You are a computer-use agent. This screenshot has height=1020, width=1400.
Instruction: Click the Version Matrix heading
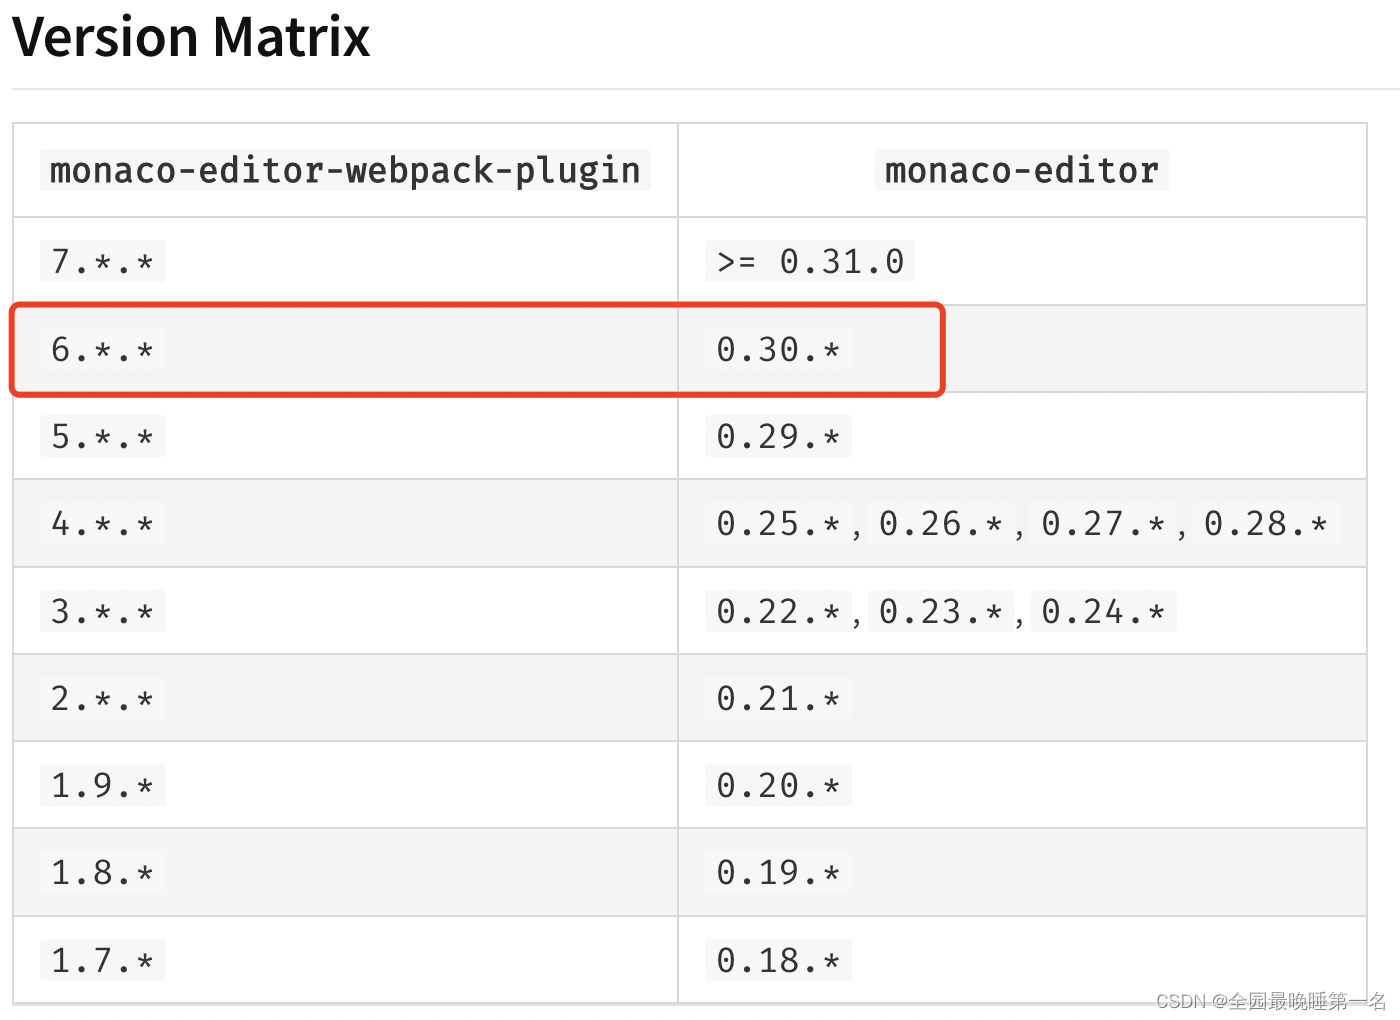tap(191, 38)
